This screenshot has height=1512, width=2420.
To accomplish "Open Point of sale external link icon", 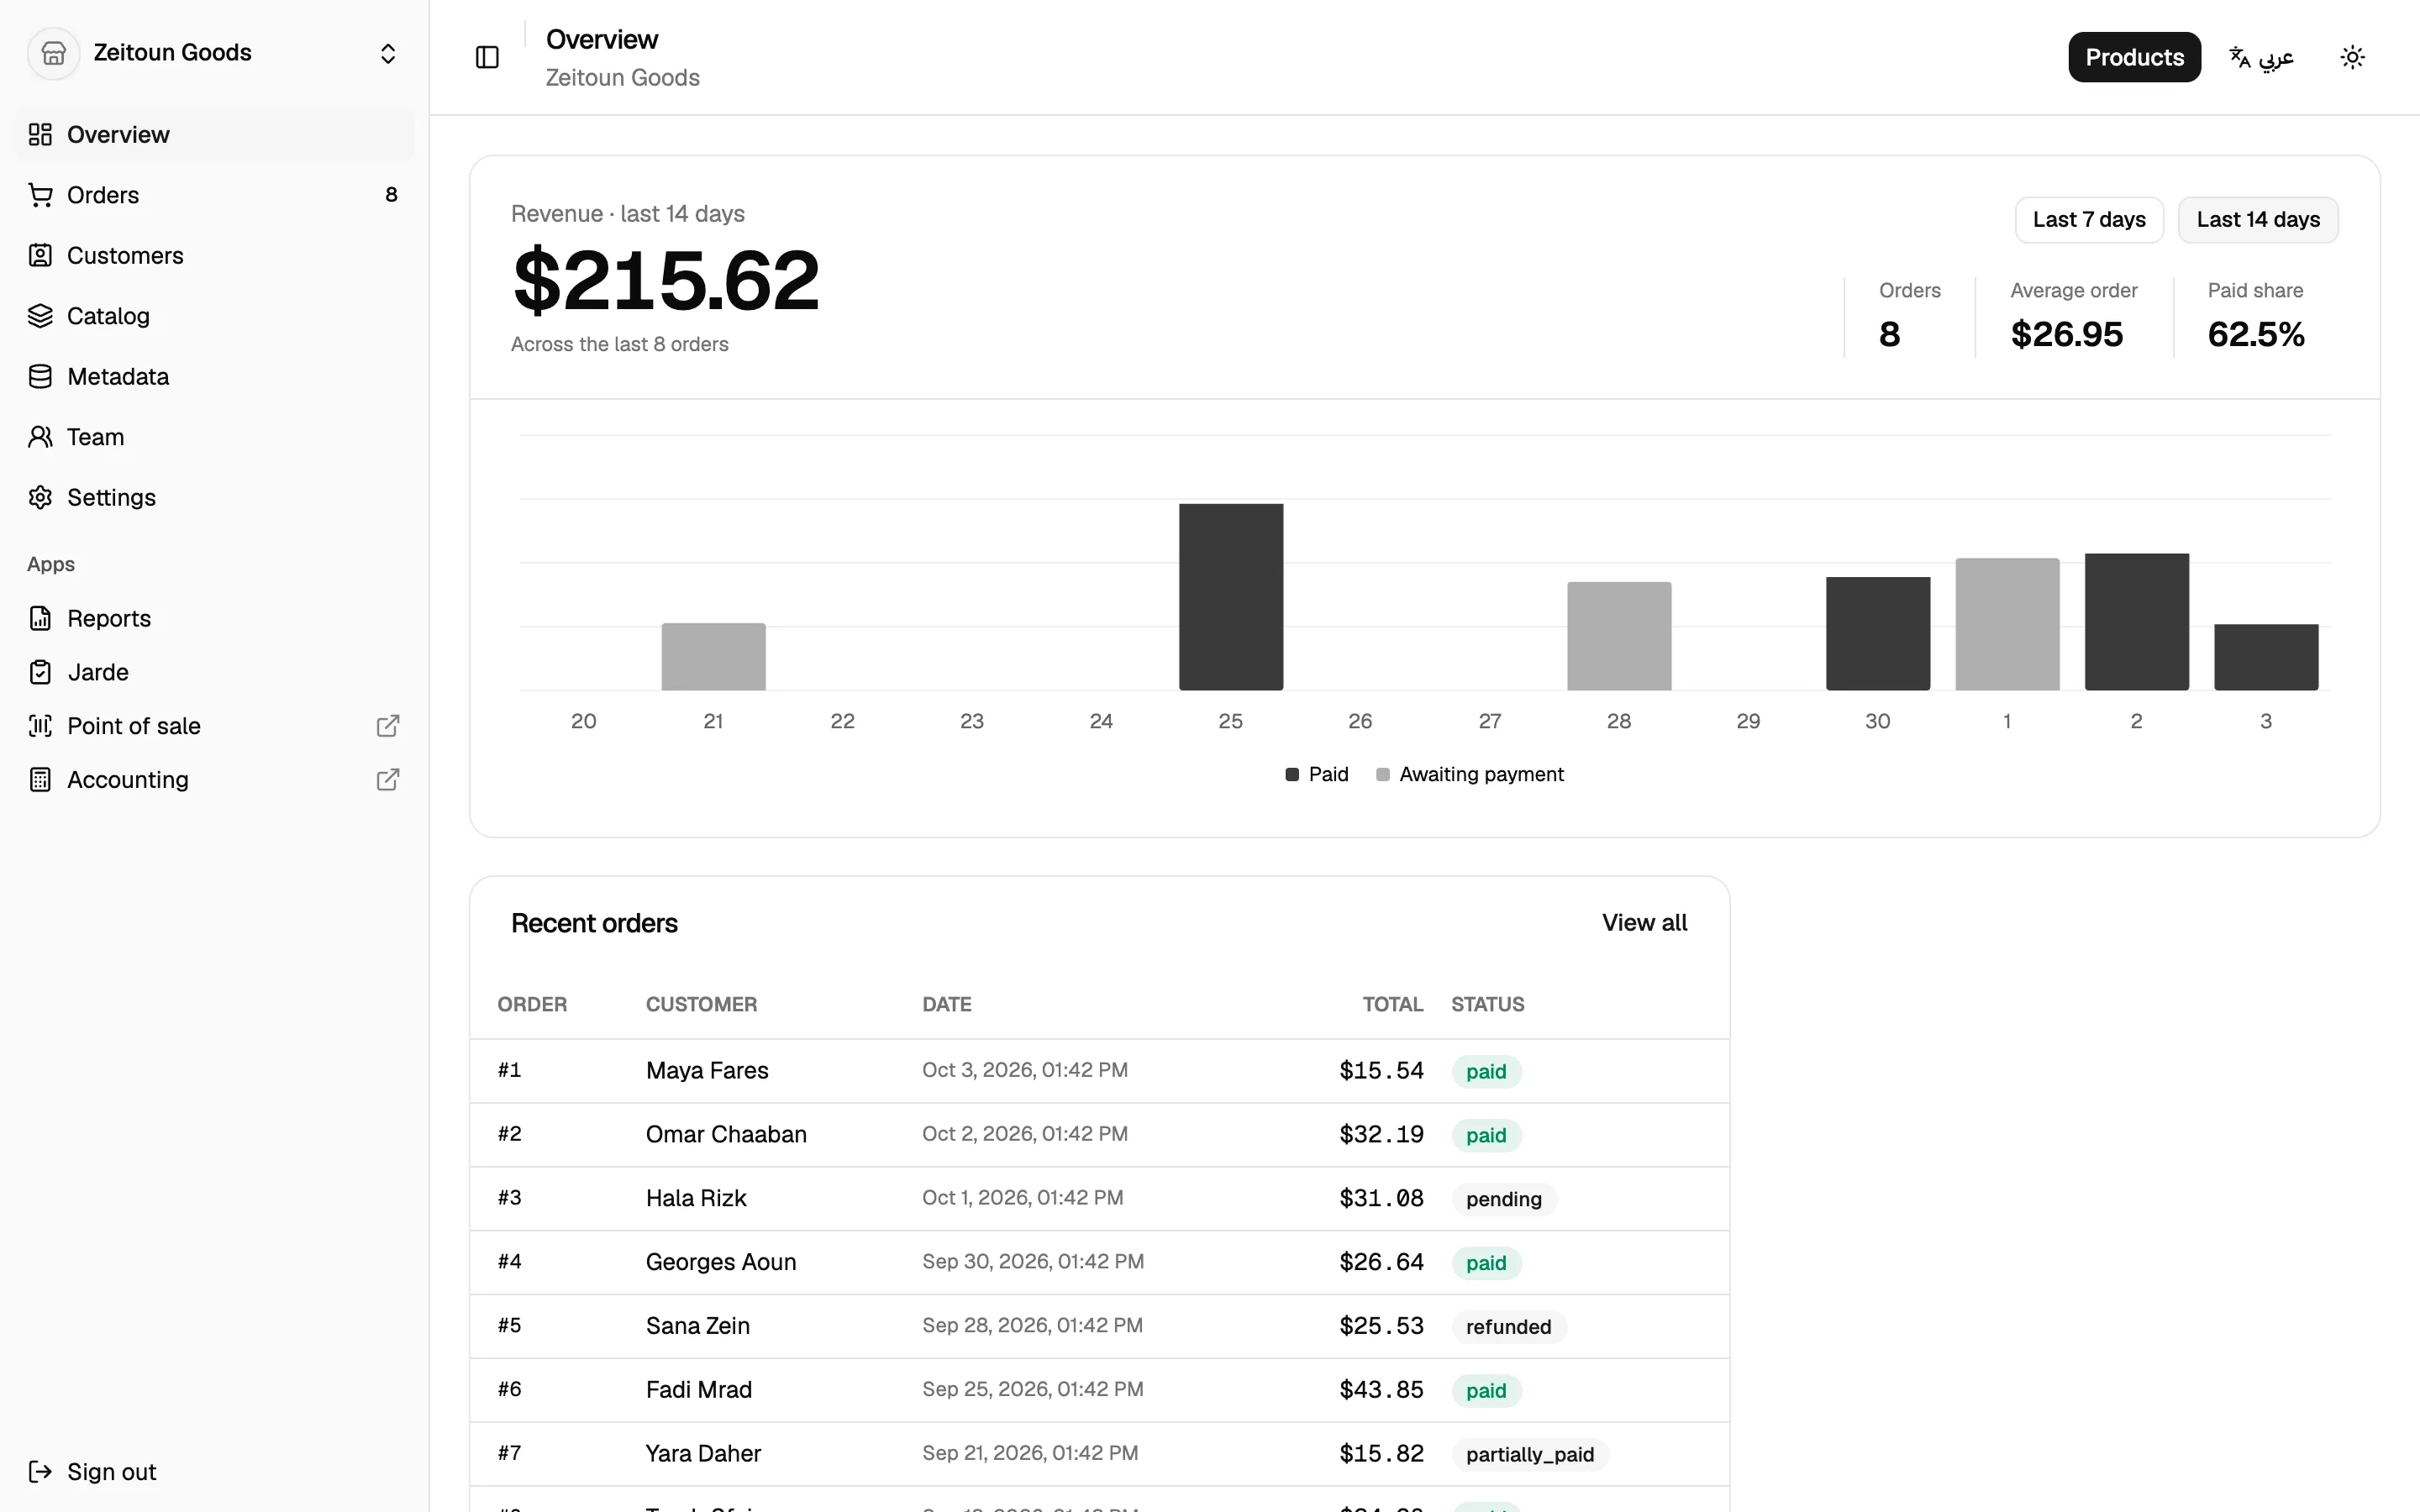I will click(388, 726).
